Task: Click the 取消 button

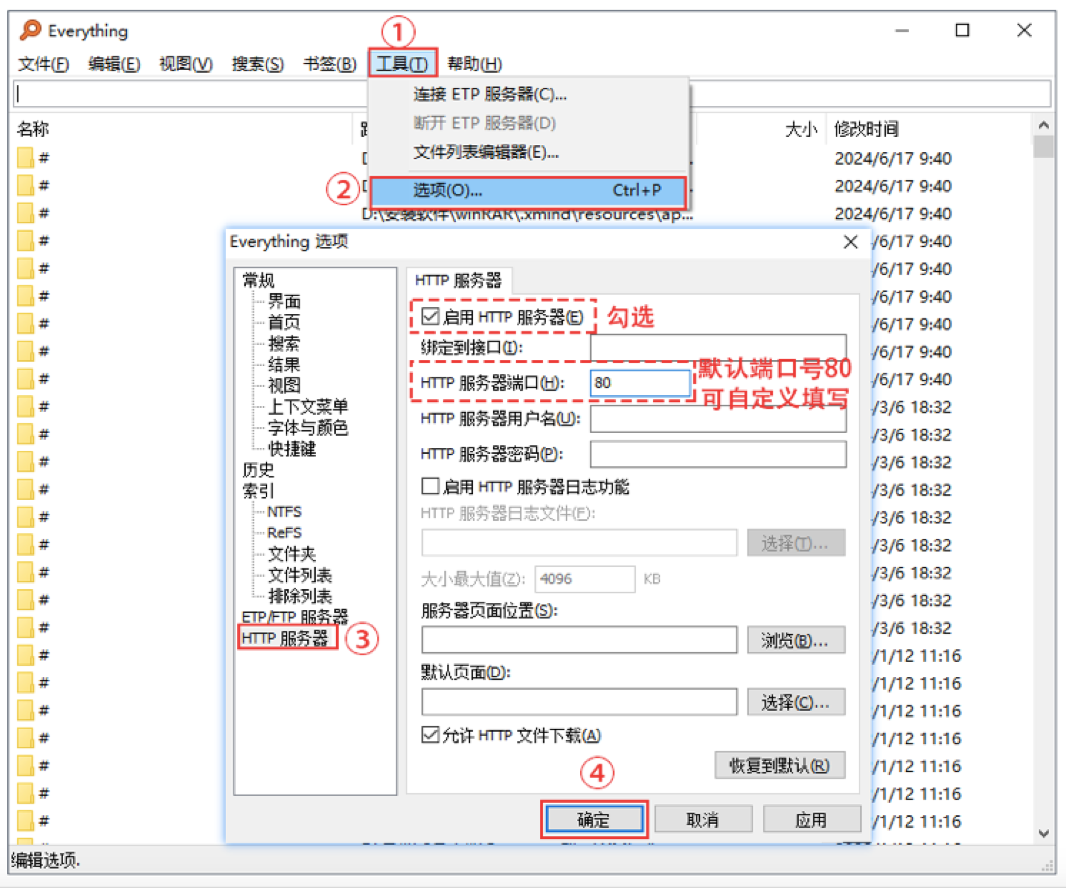Action: click(x=703, y=819)
